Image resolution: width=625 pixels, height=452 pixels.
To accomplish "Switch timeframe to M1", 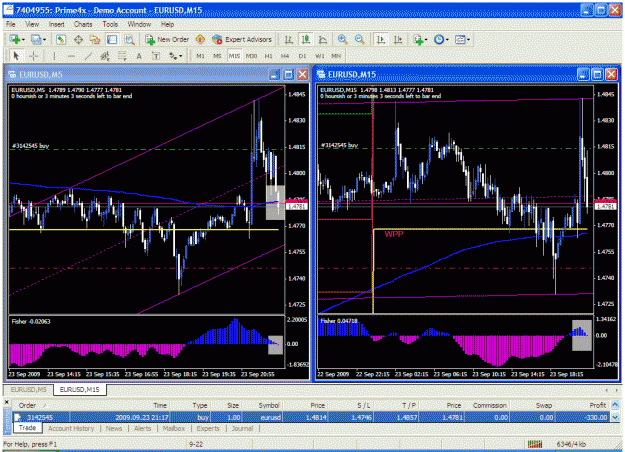I will coord(200,56).
